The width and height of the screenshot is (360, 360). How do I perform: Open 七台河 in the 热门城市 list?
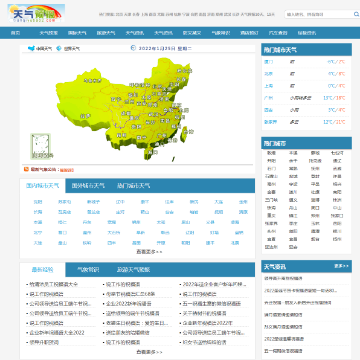point(337,153)
